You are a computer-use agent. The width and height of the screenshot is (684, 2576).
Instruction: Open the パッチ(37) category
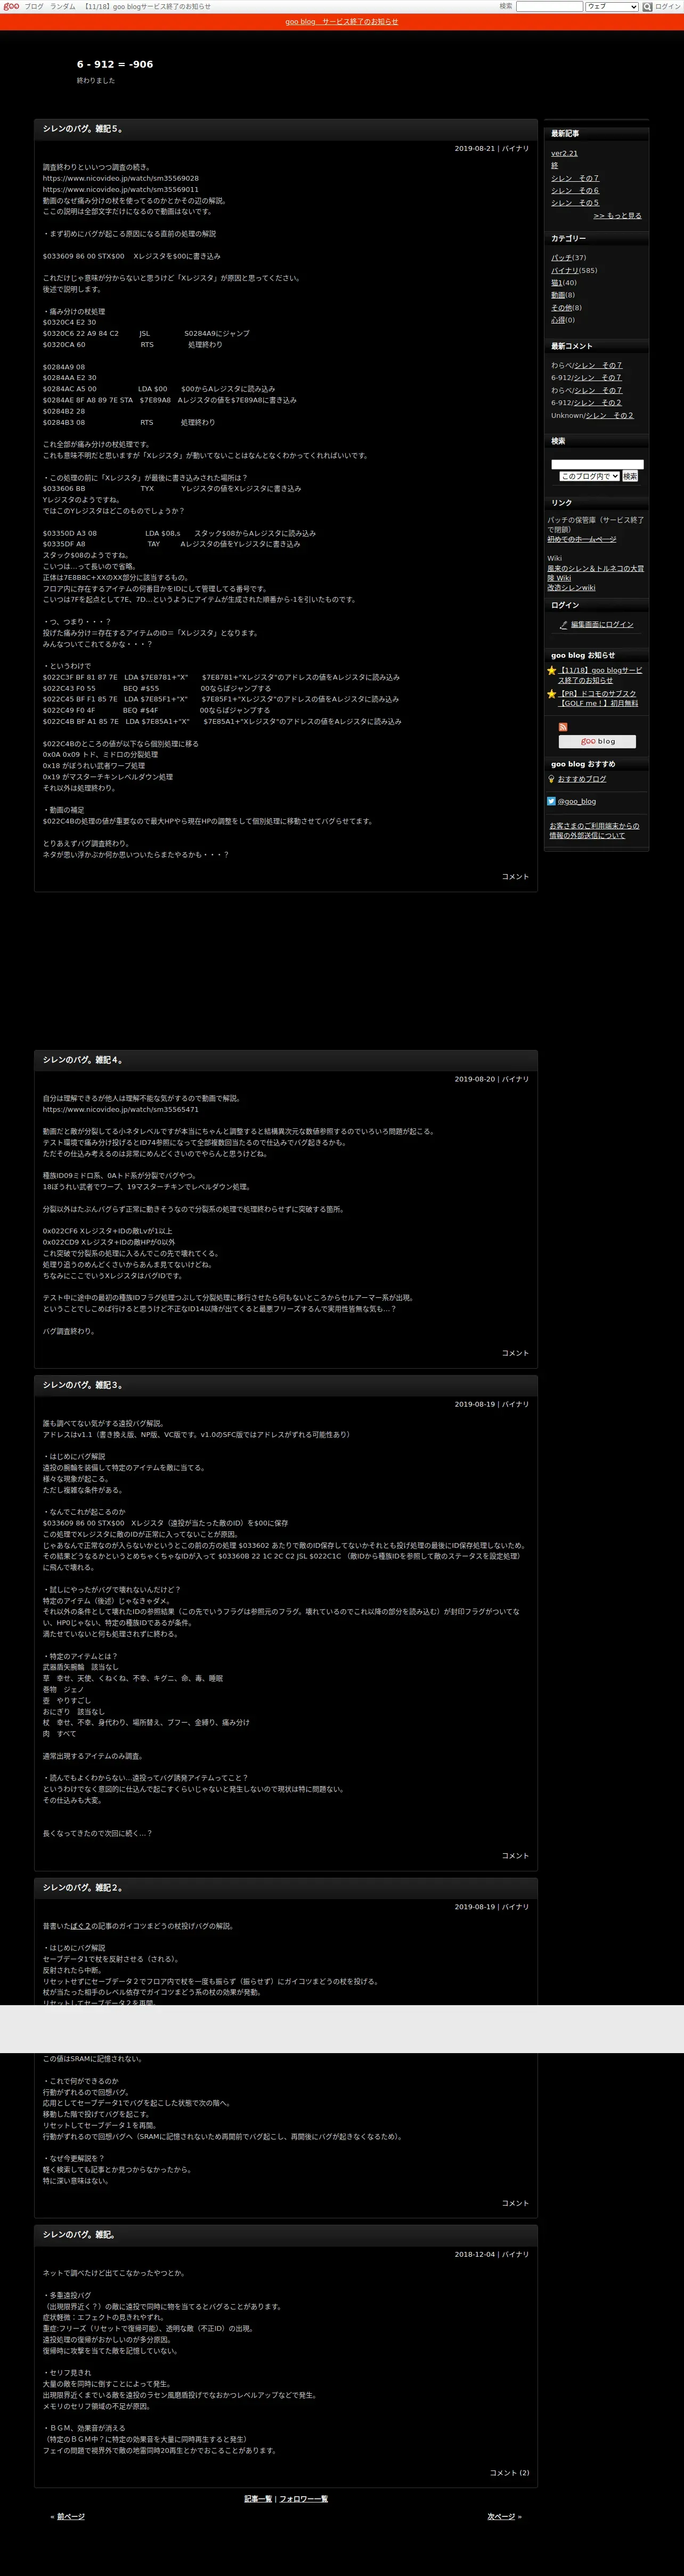(562, 257)
